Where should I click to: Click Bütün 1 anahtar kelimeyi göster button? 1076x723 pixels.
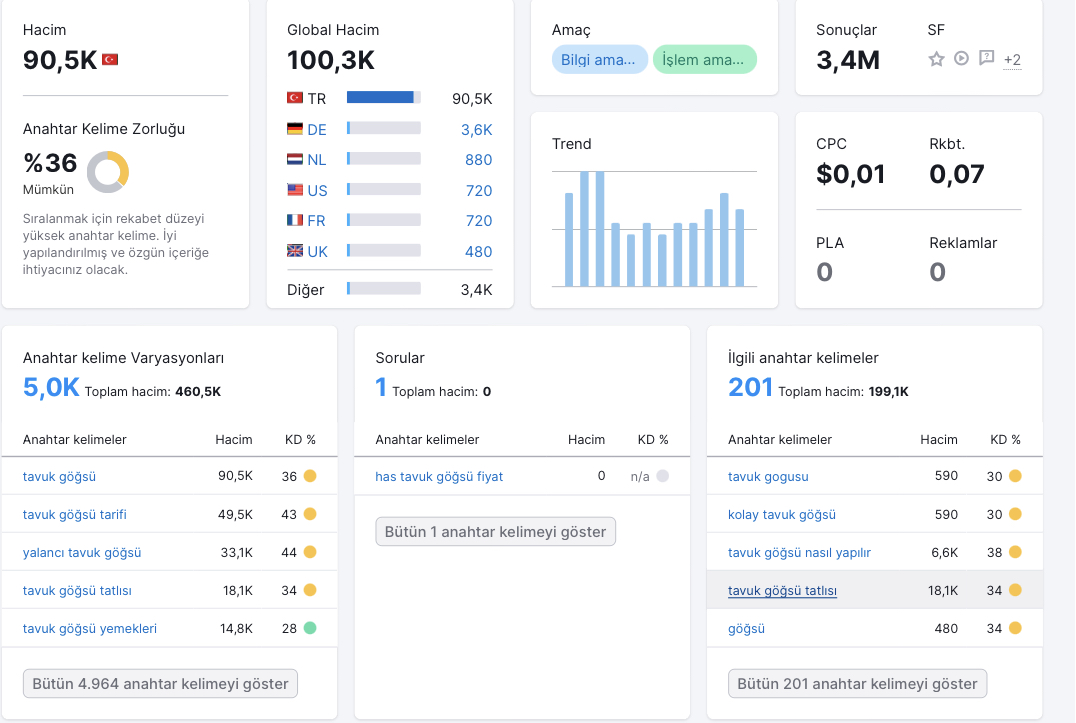495,532
